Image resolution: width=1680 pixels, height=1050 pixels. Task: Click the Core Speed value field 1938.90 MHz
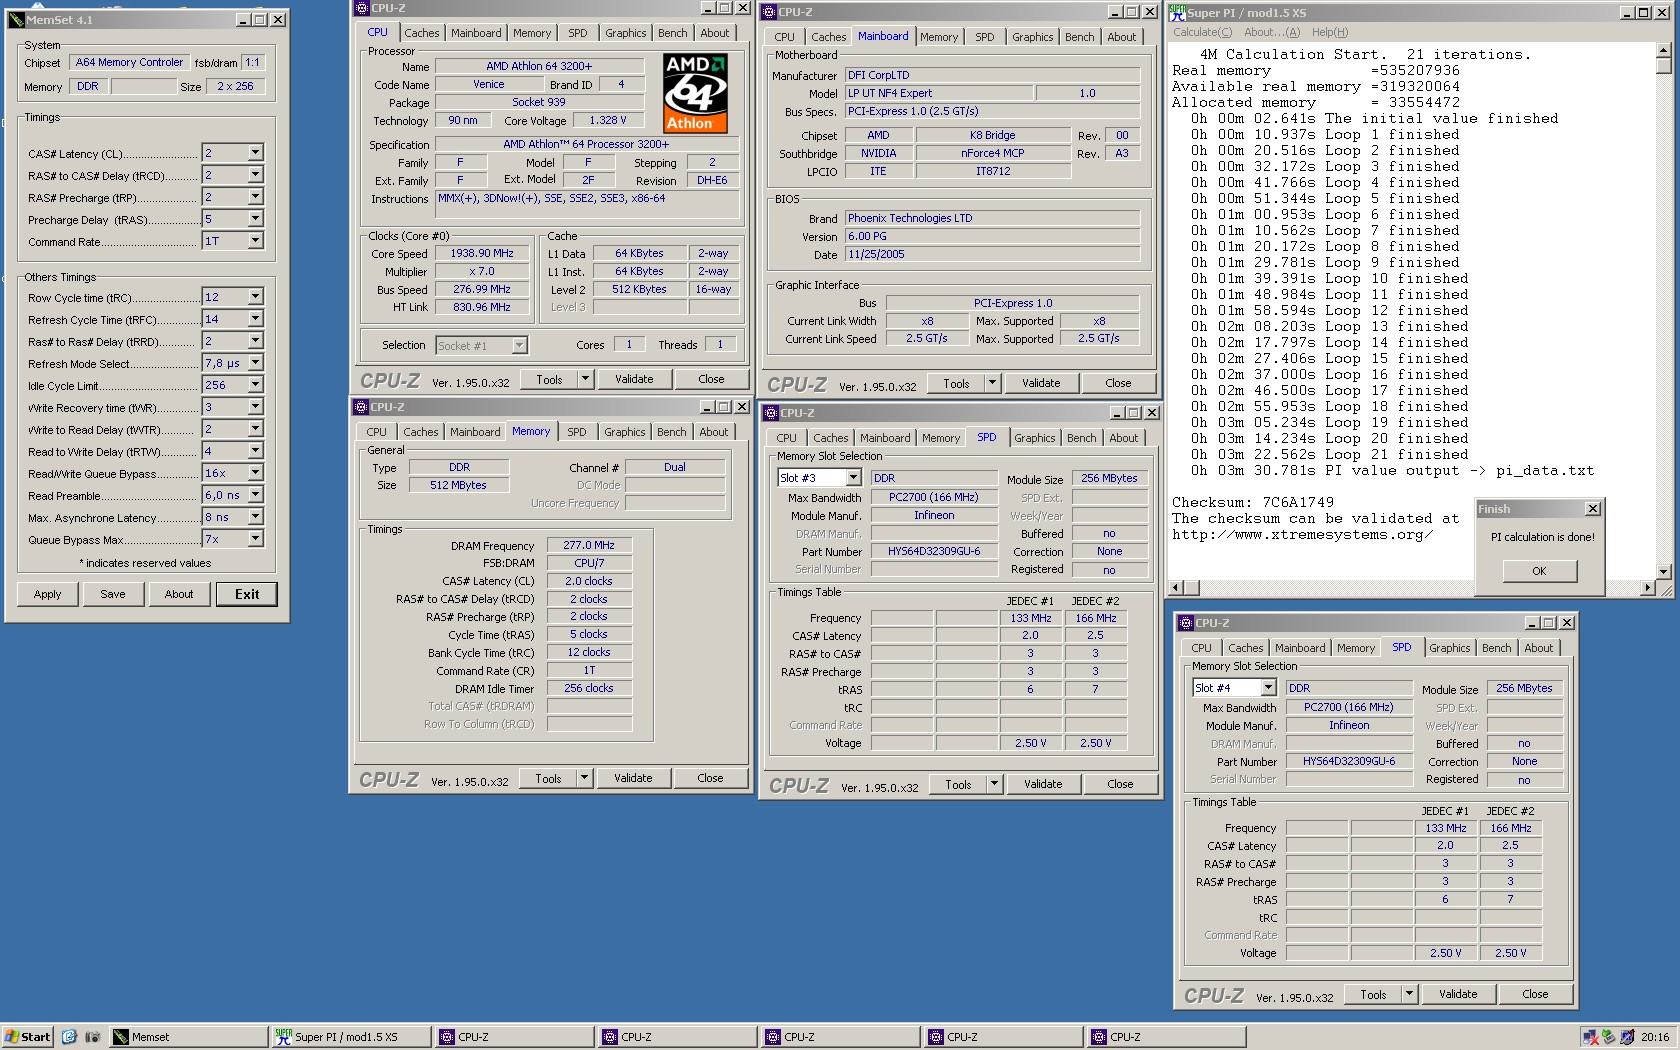(x=482, y=254)
